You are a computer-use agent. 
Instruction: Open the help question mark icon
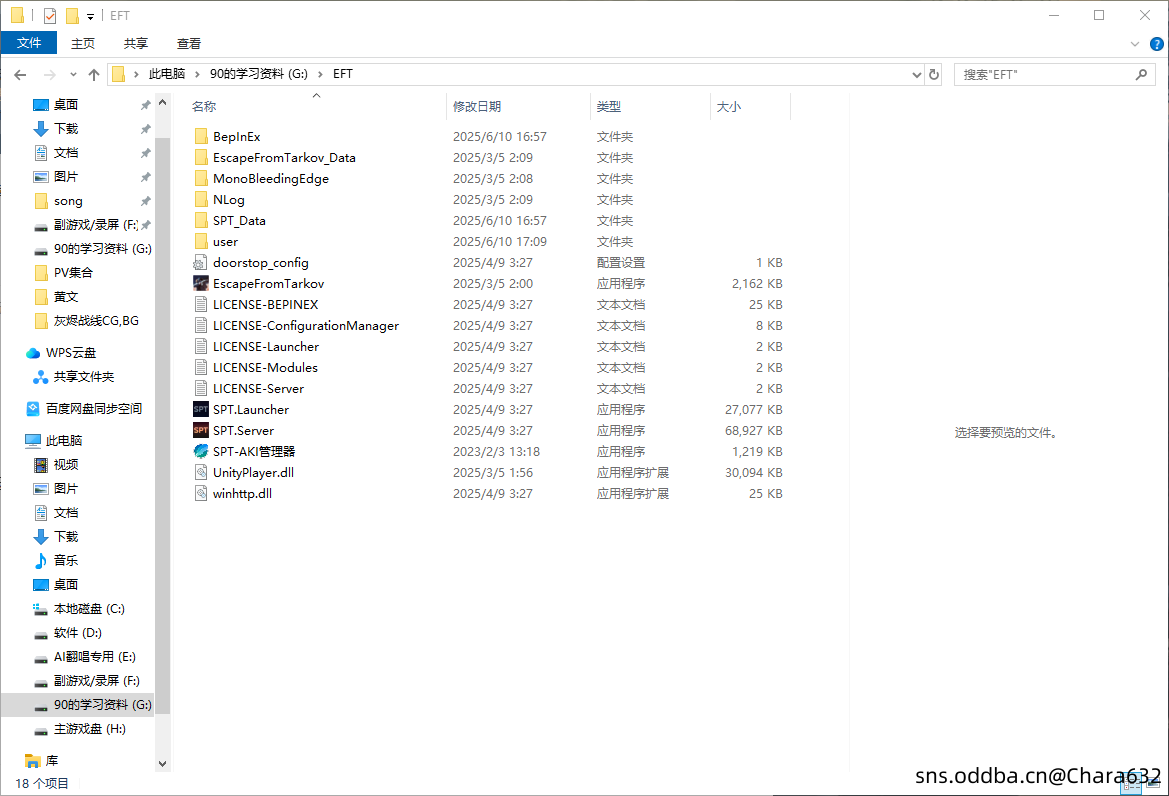coord(1156,44)
